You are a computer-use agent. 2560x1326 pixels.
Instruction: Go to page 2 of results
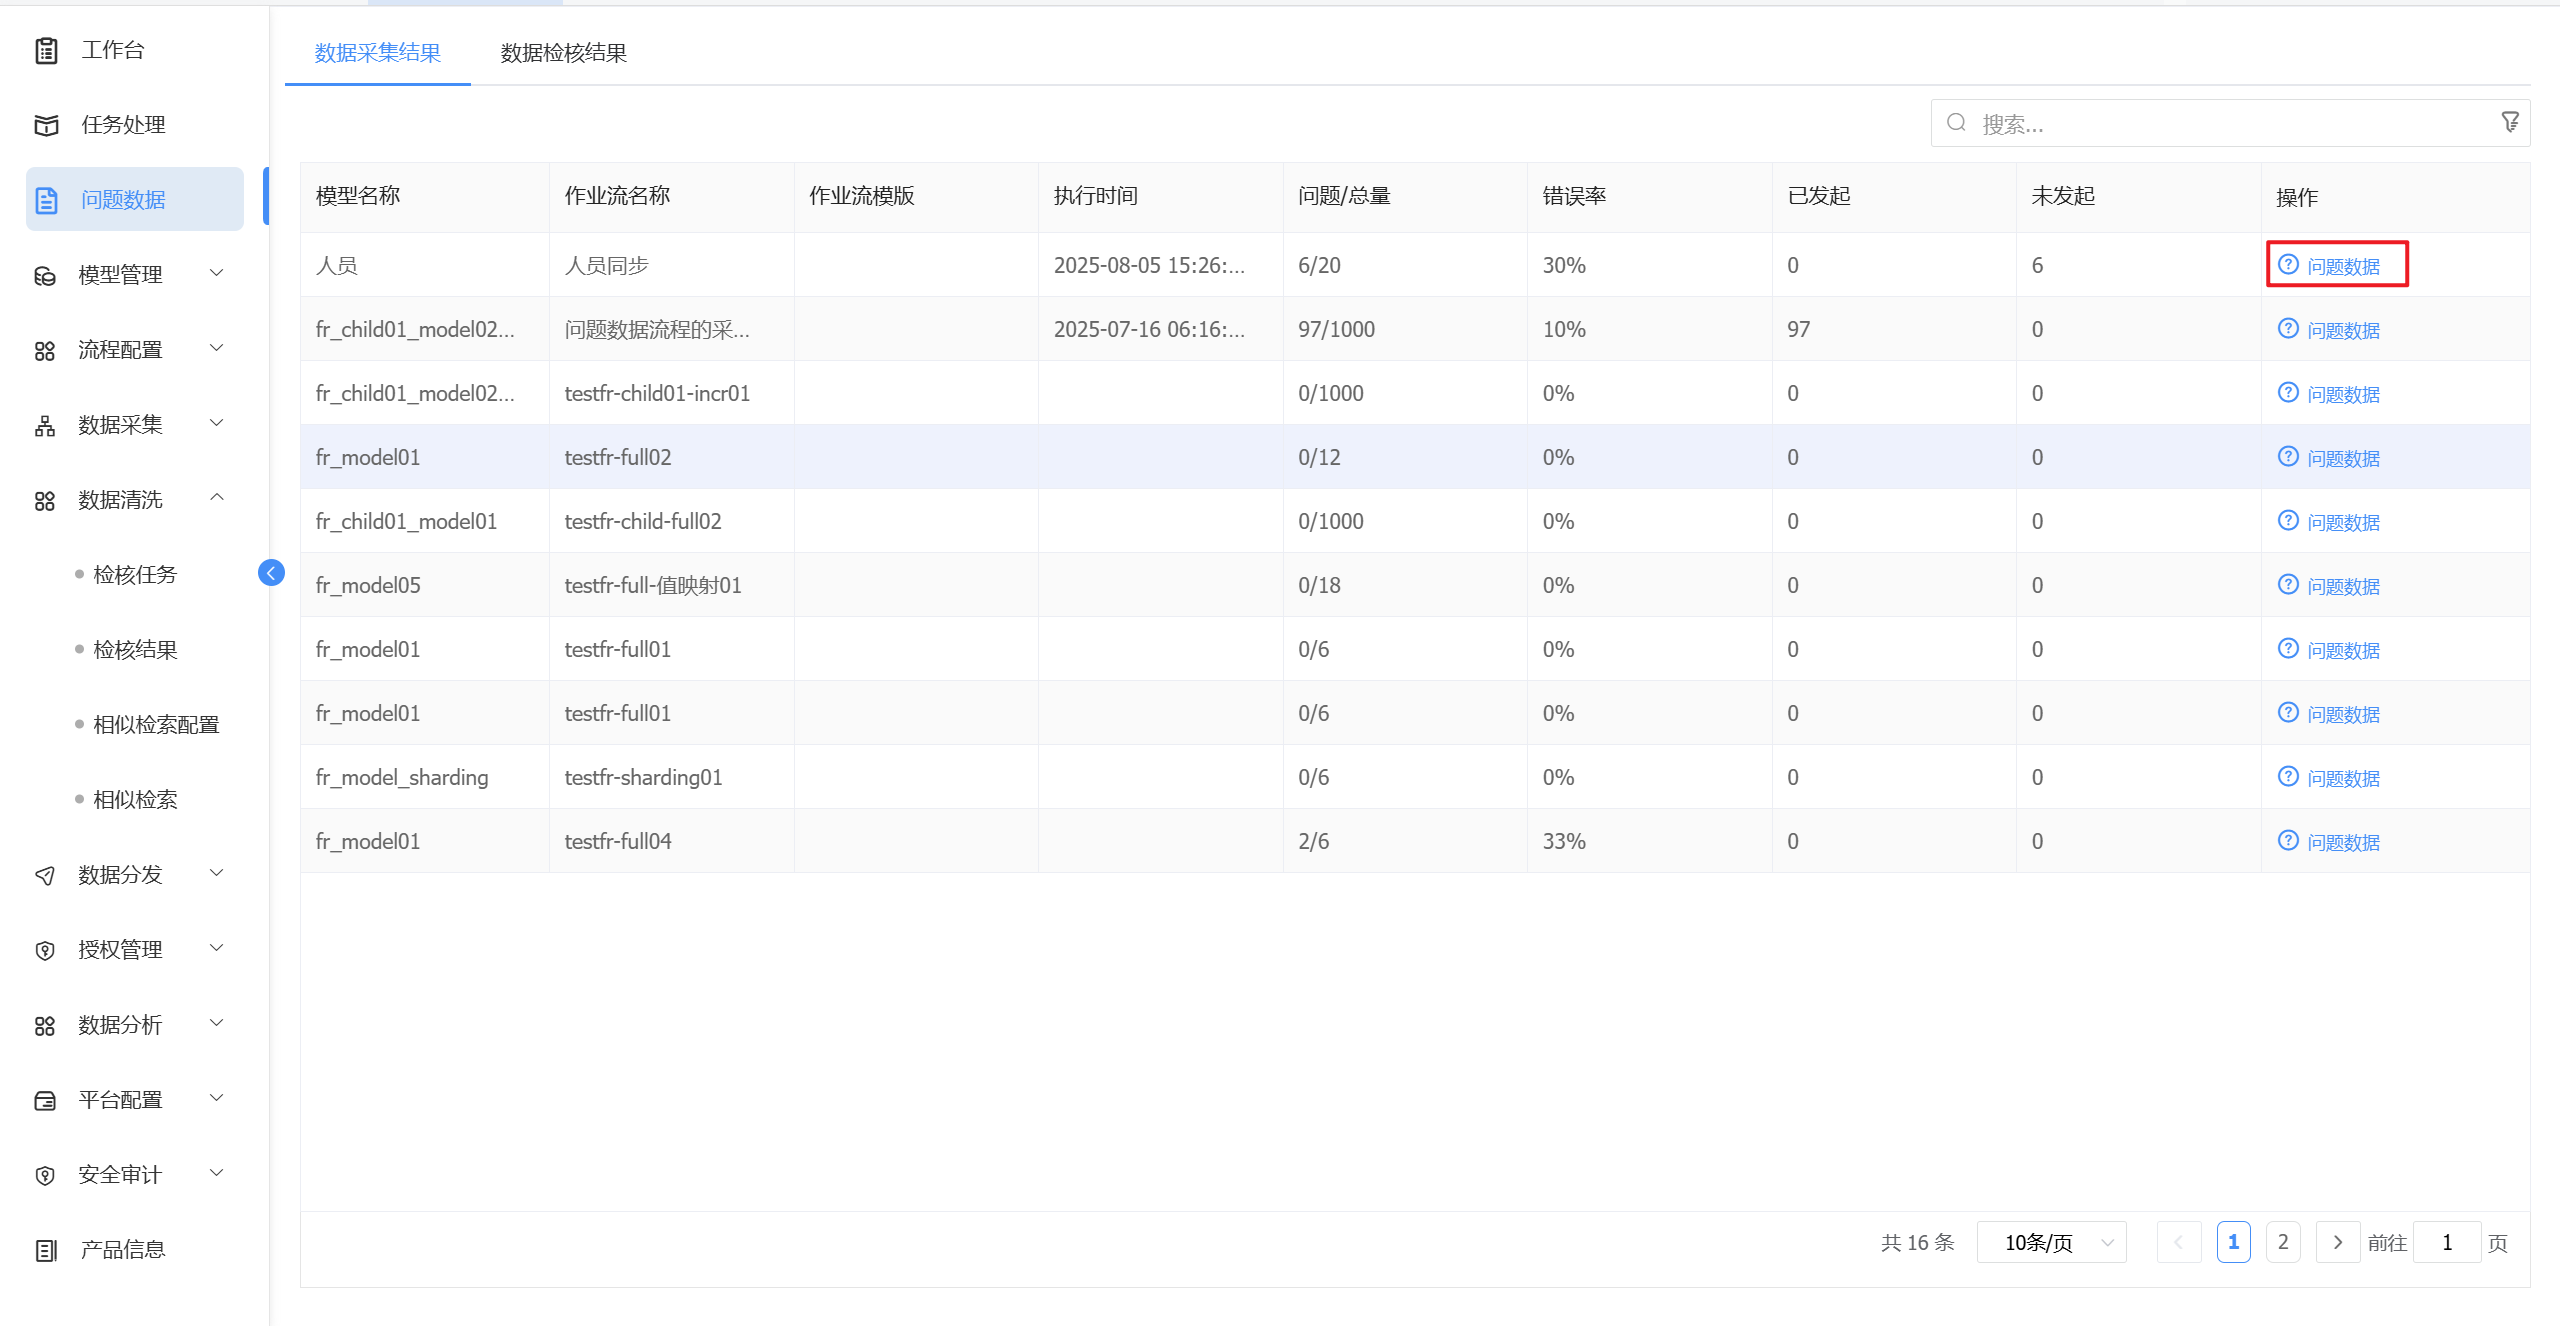pos(2282,1242)
